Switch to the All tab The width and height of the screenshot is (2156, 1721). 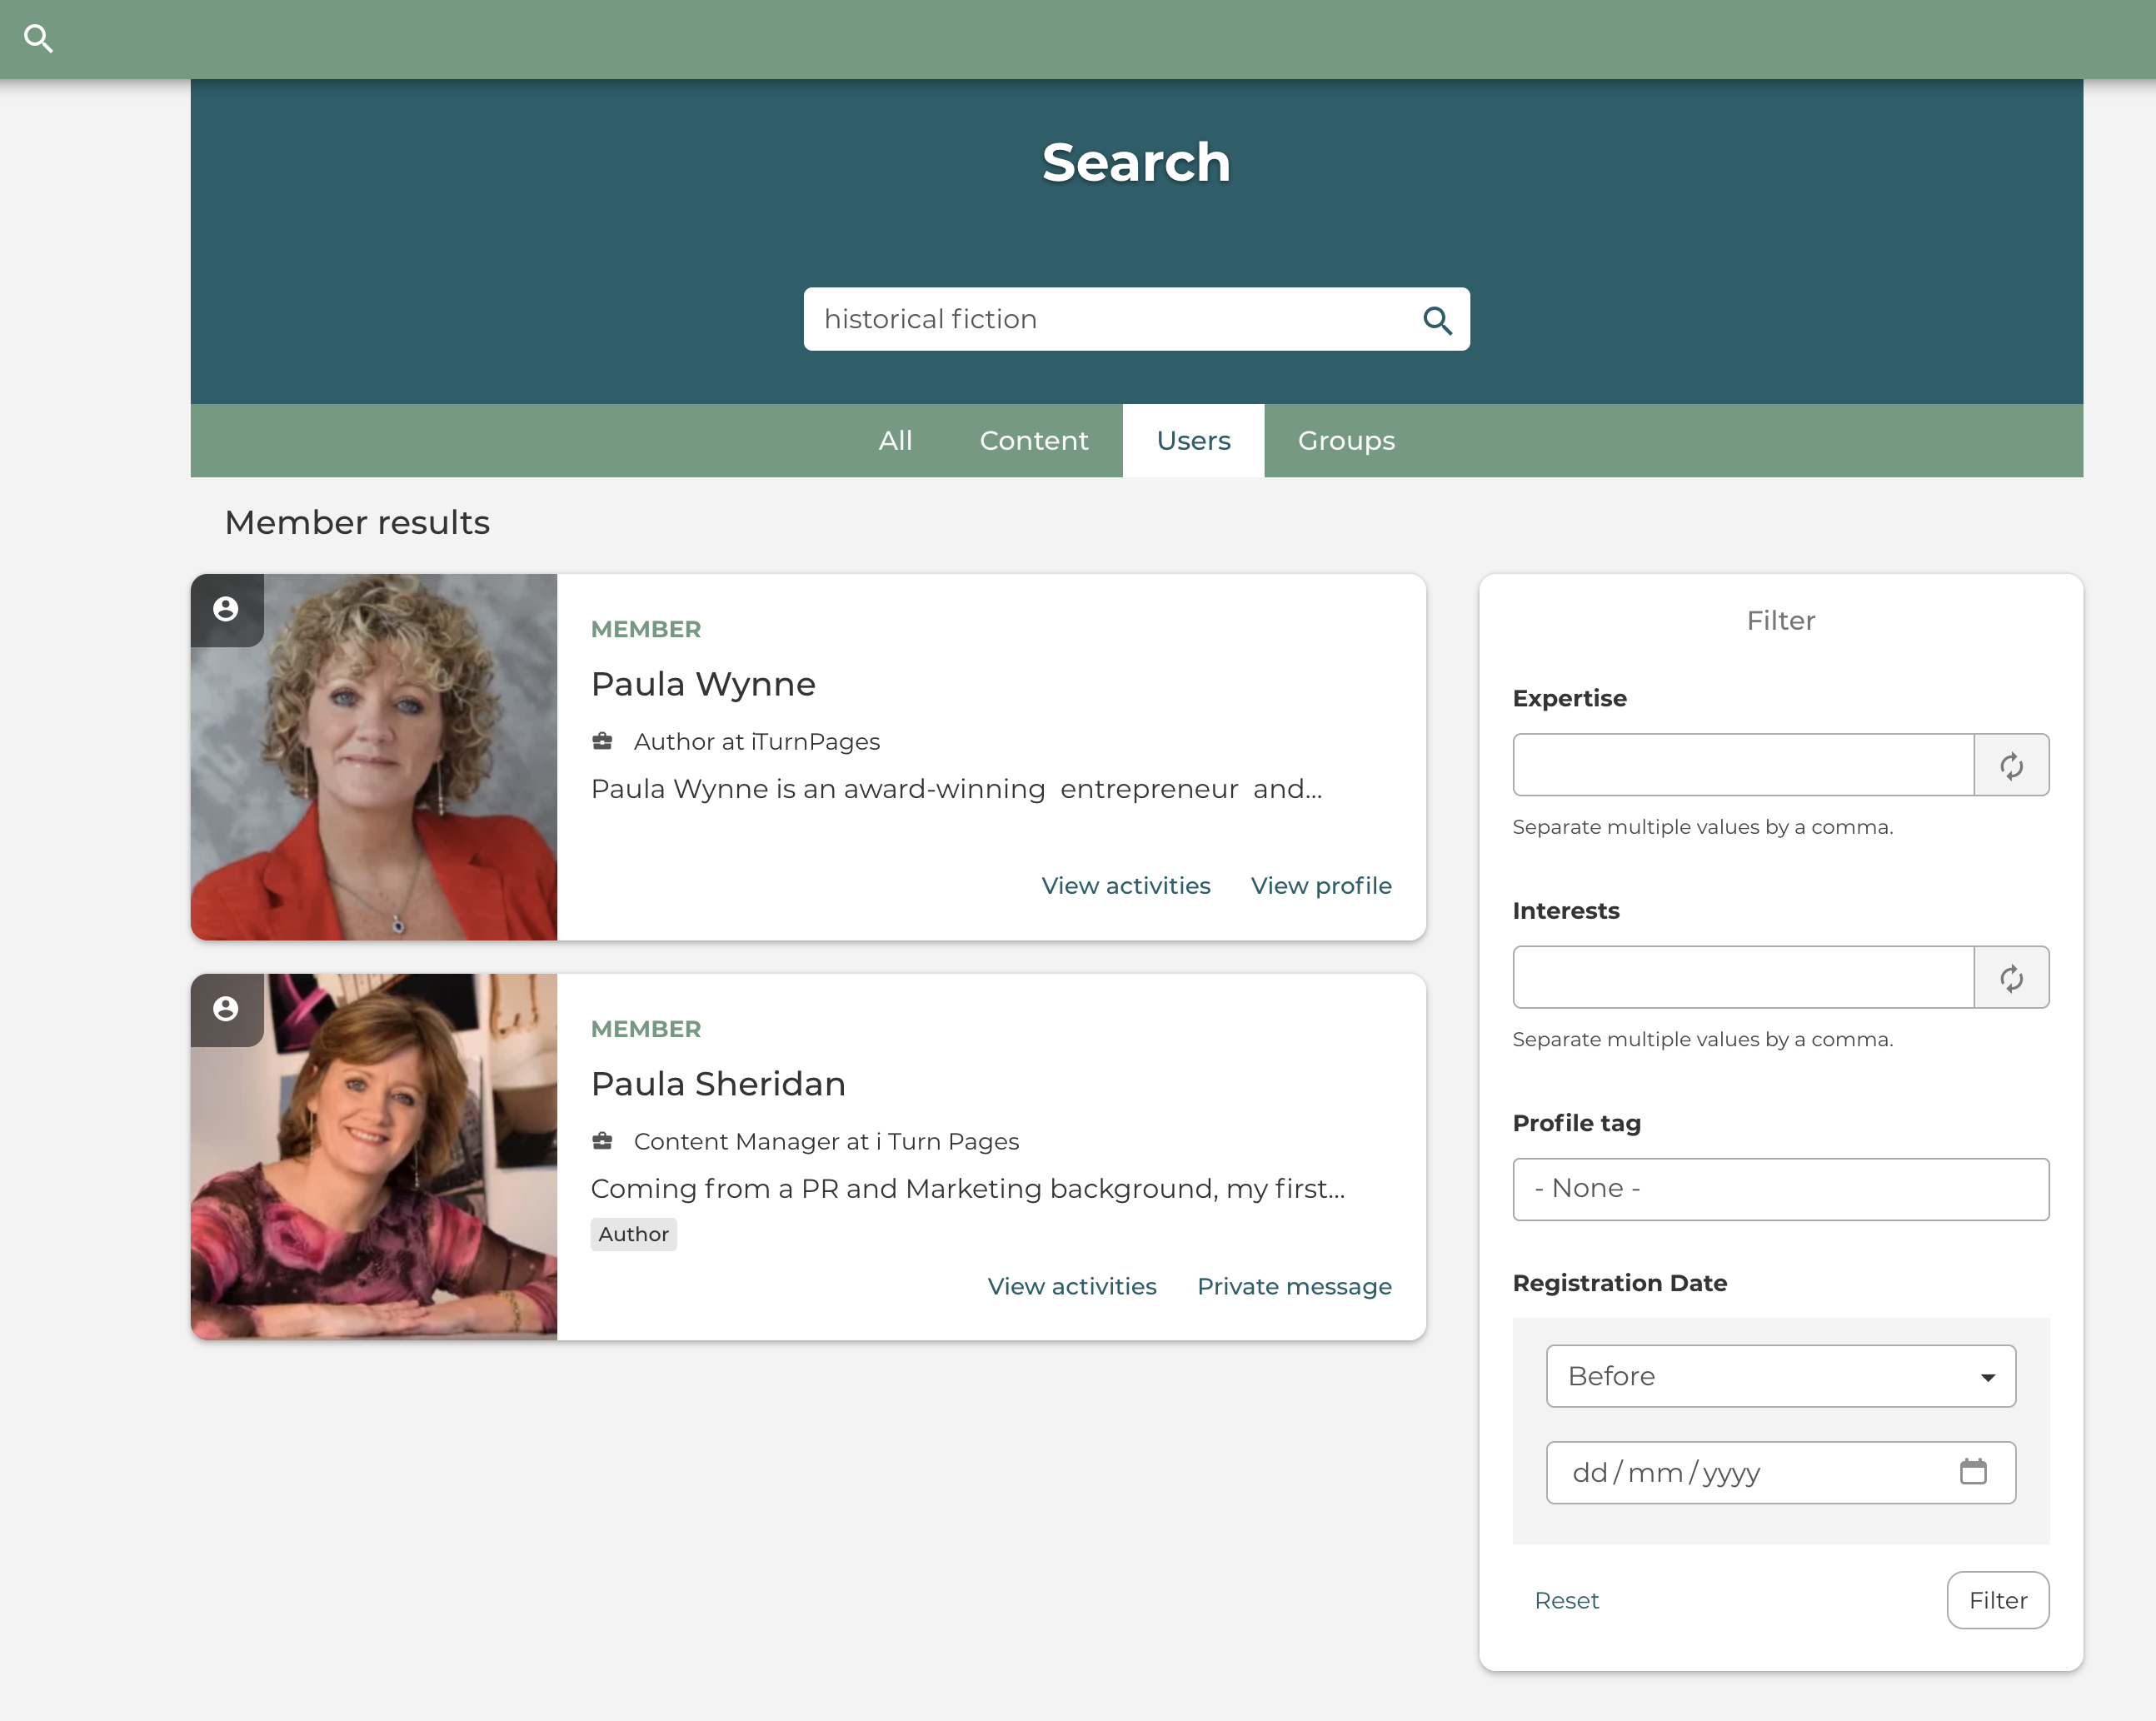[x=895, y=441]
